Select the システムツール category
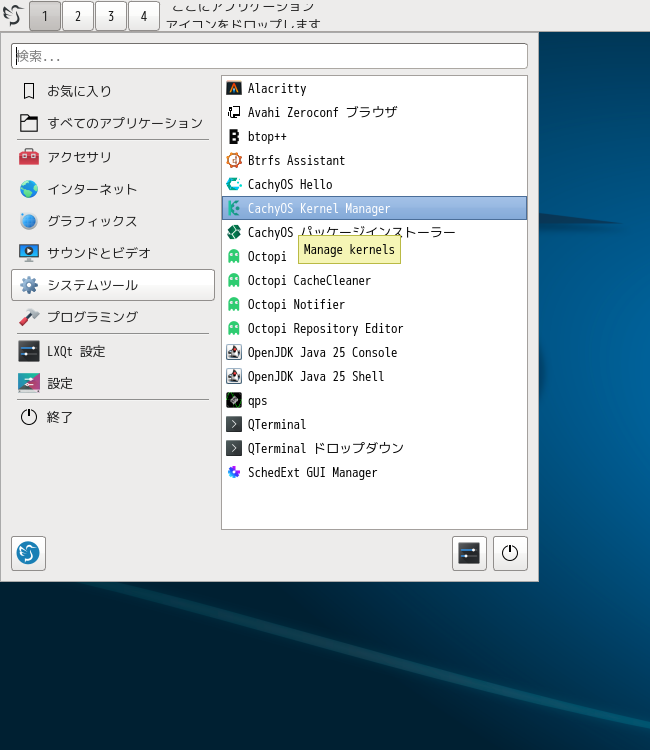The image size is (650, 750). click(x=113, y=285)
